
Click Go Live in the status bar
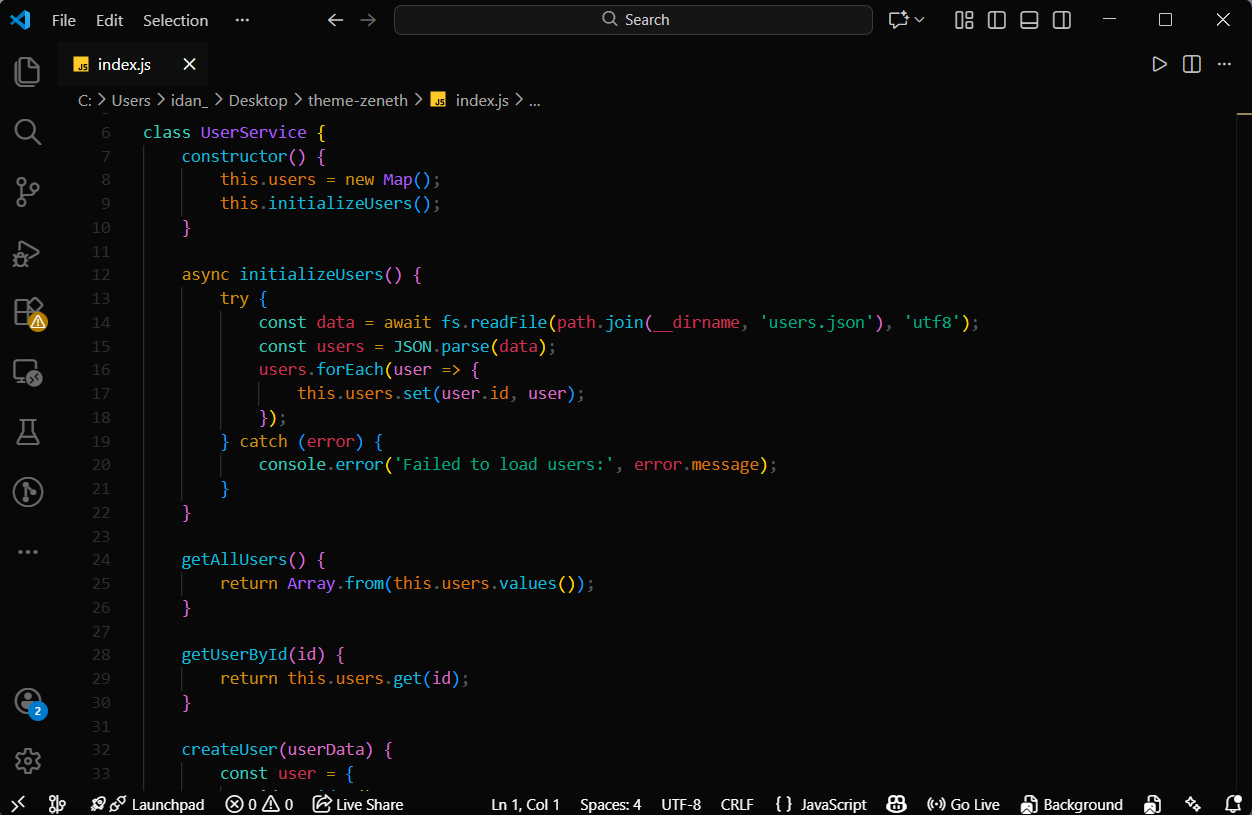coord(962,803)
